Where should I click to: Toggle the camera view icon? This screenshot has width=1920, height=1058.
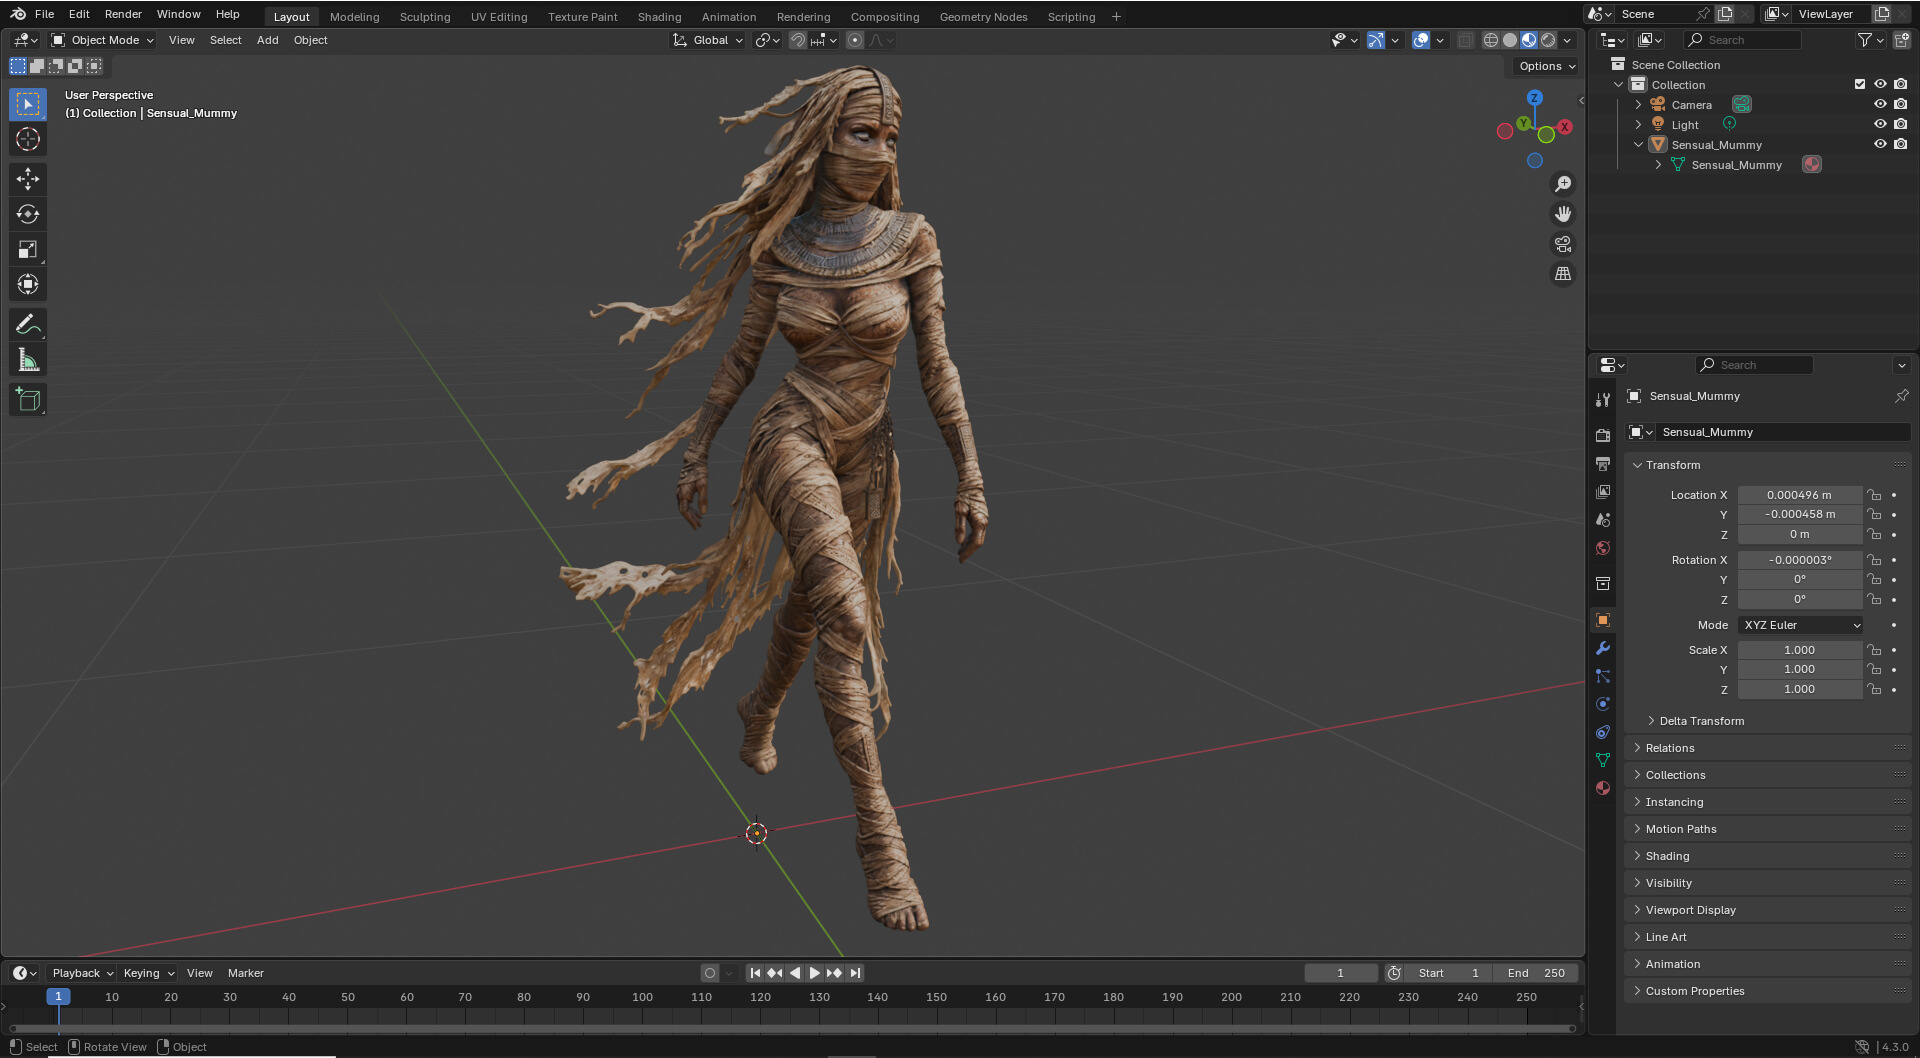[x=1562, y=244]
